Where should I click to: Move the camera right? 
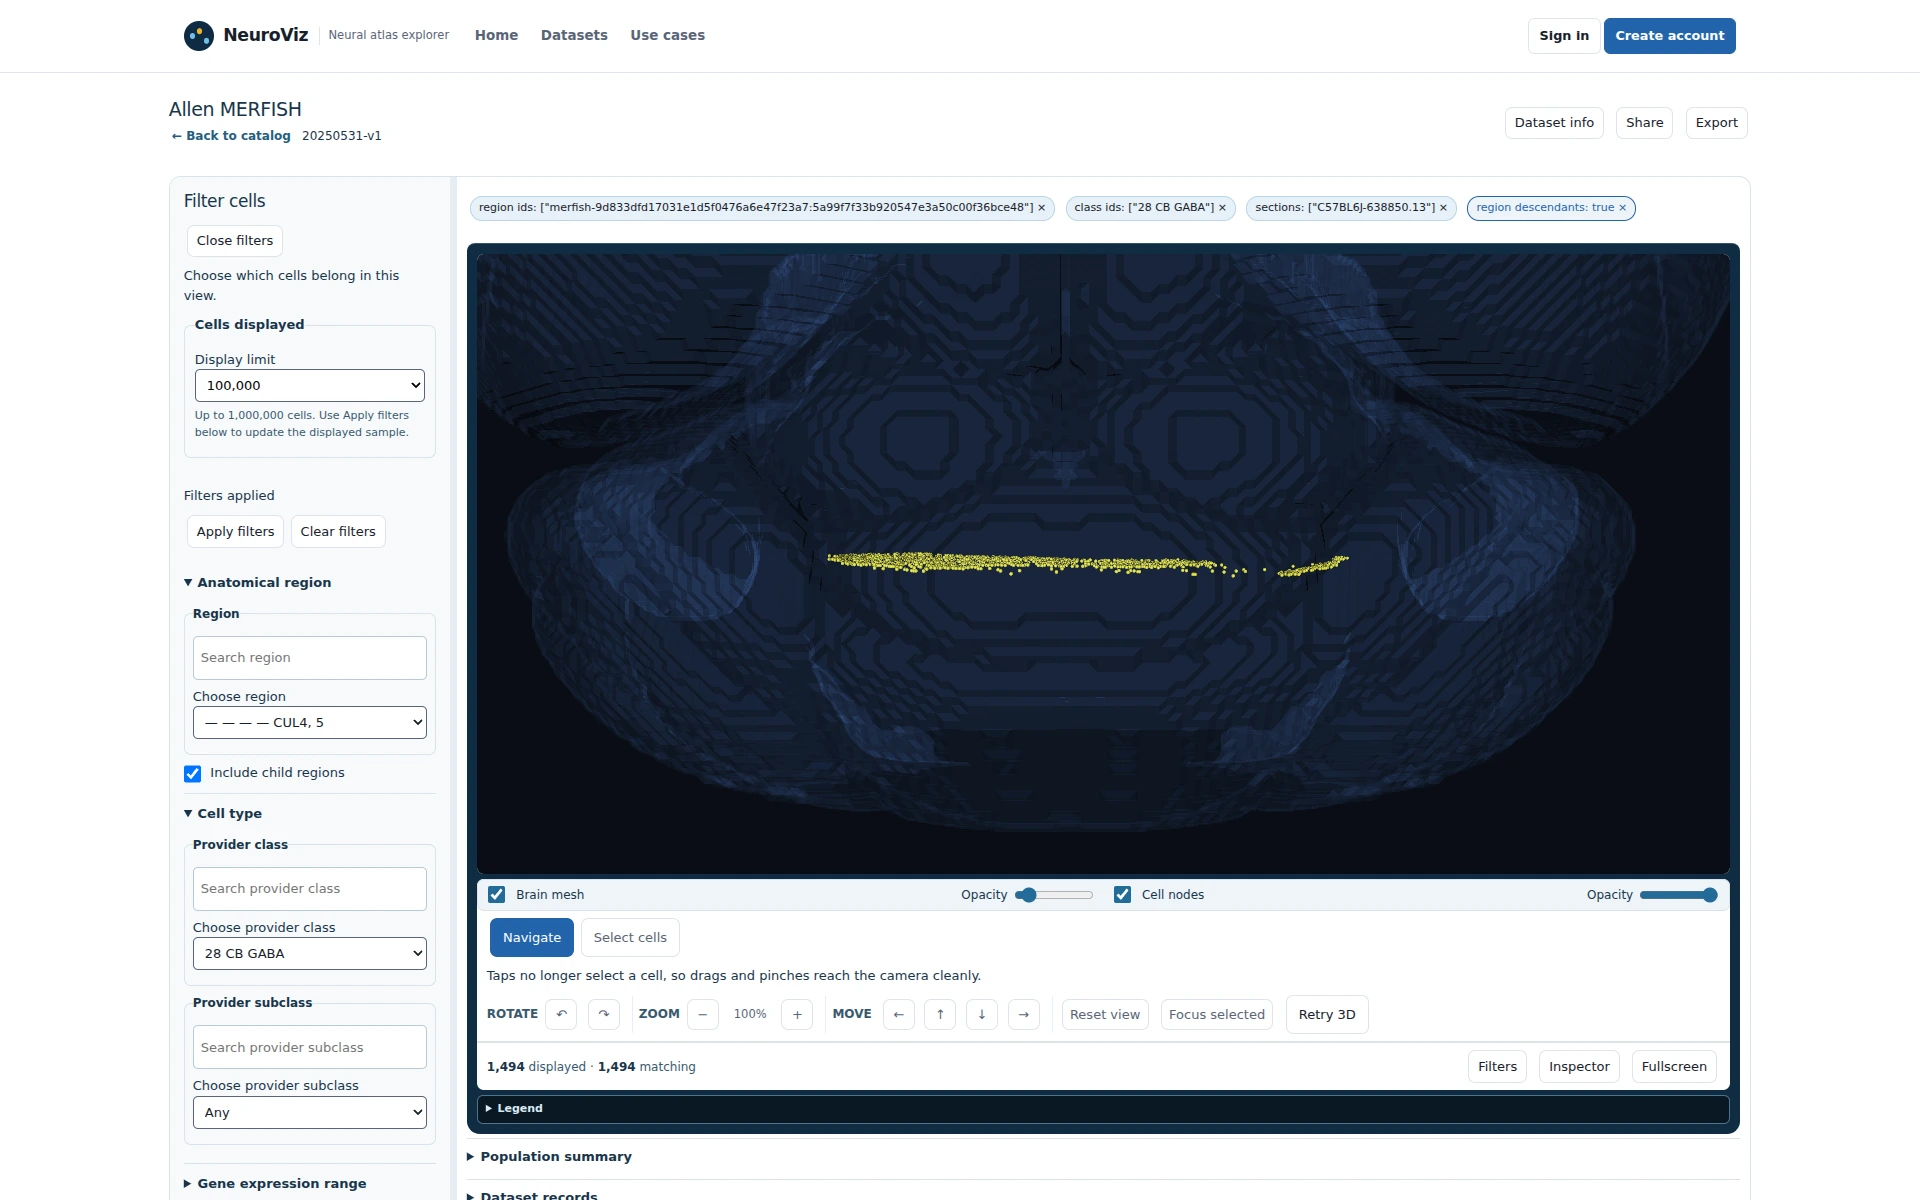[x=1024, y=1014]
